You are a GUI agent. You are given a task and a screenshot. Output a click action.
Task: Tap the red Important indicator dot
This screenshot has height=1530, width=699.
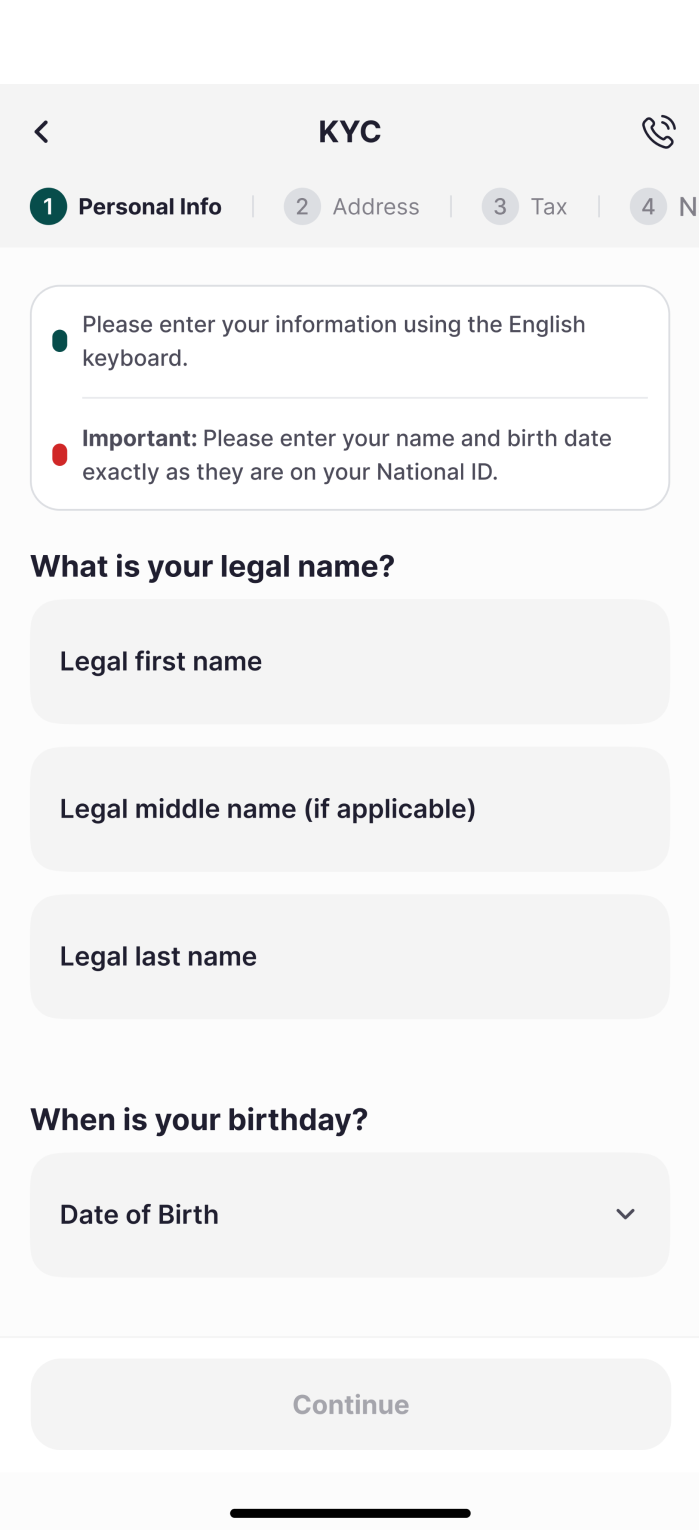pyautogui.click(x=60, y=455)
